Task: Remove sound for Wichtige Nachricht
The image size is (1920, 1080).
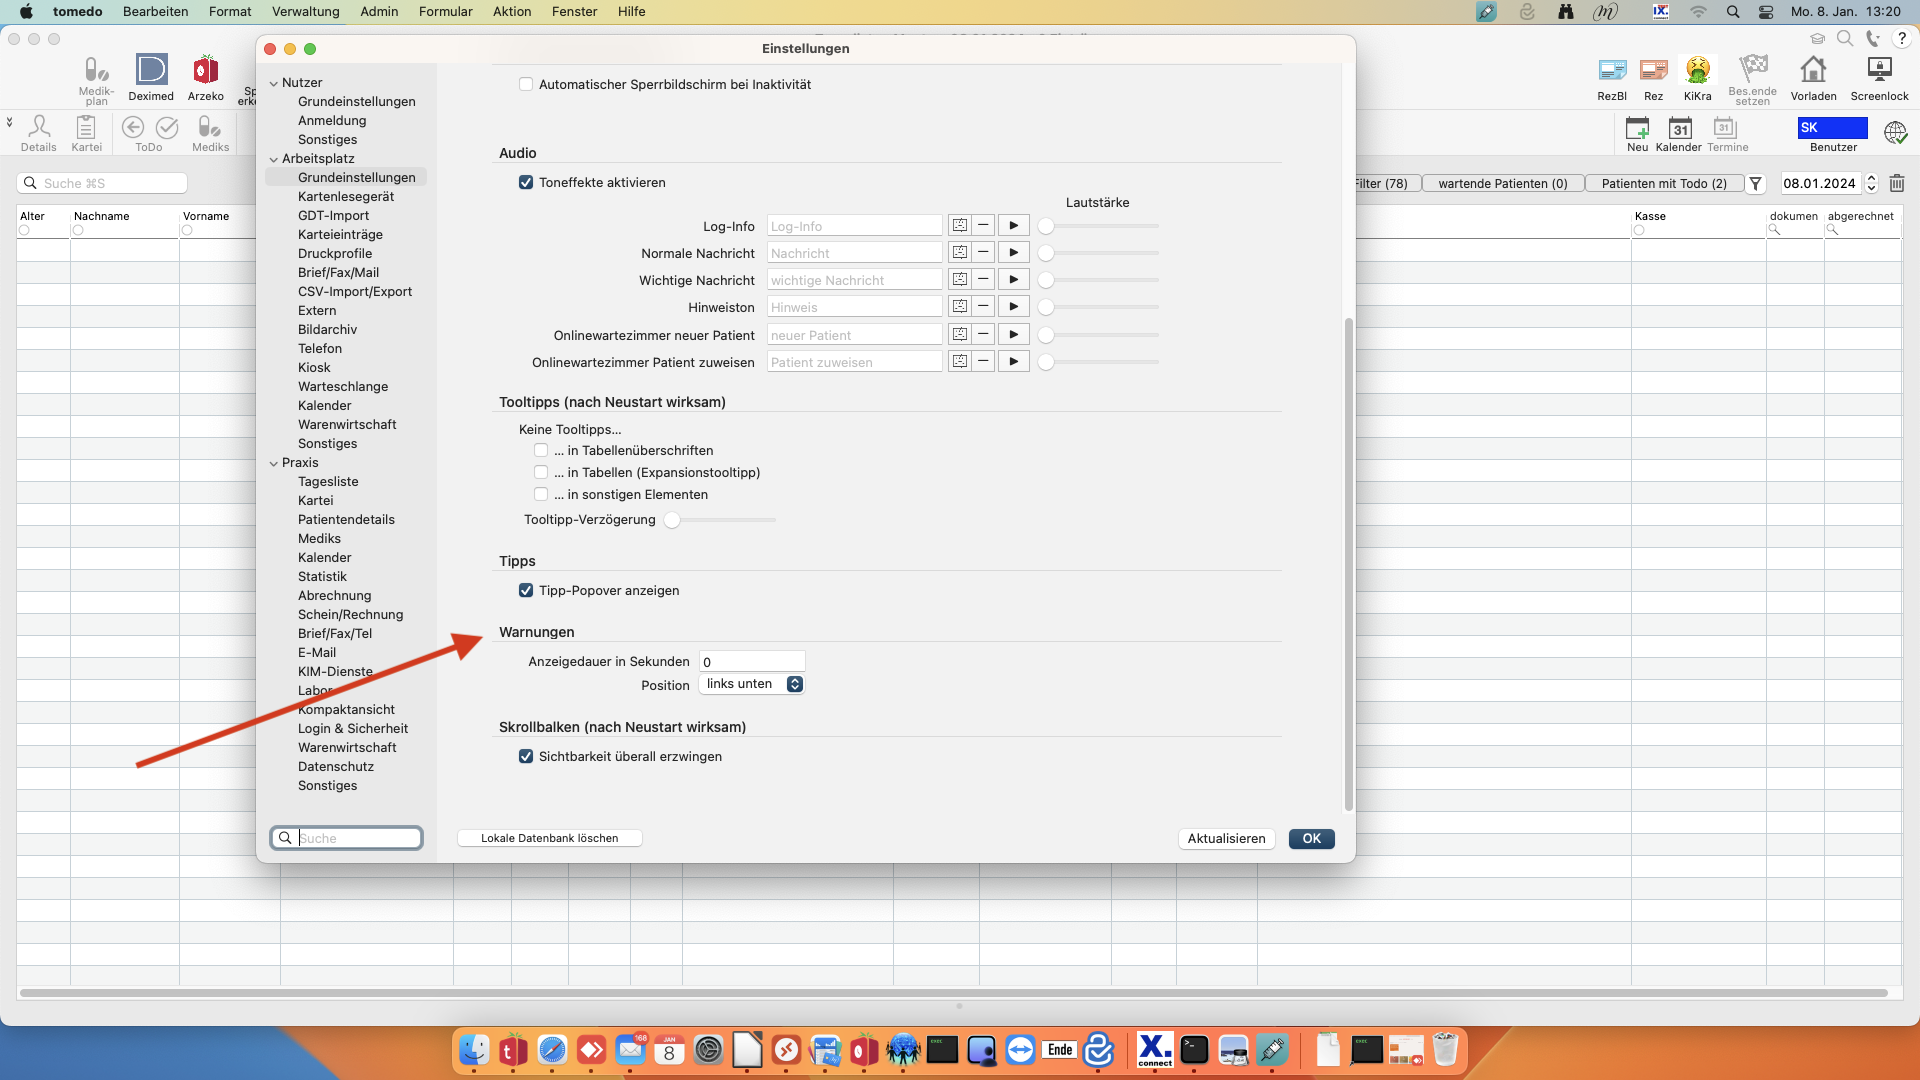Action: pos(983,280)
